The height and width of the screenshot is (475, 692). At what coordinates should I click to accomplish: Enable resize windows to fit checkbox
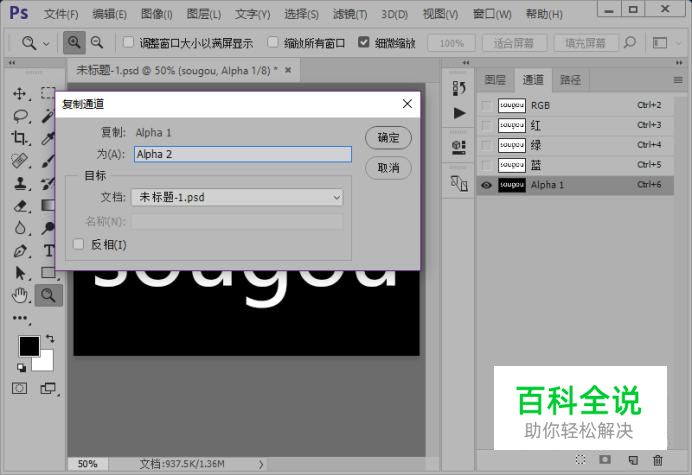tap(128, 42)
